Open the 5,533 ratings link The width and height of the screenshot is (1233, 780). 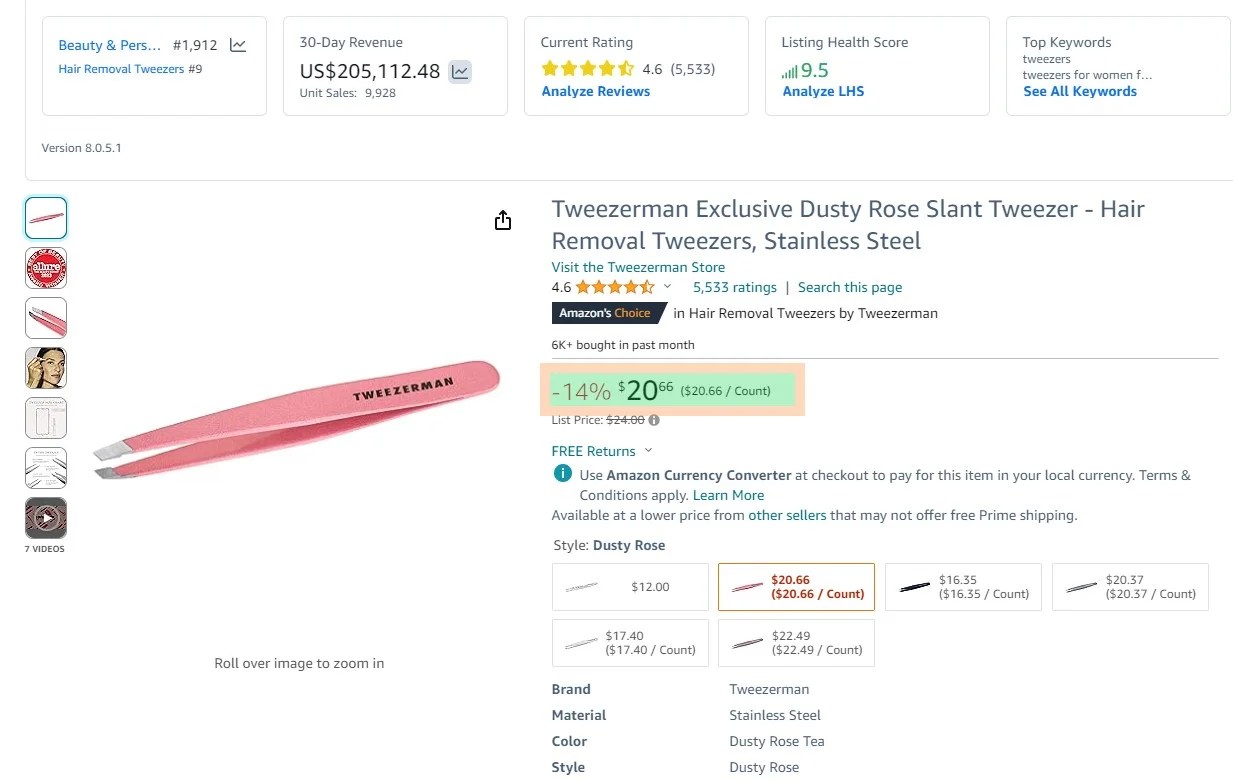click(734, 287)
